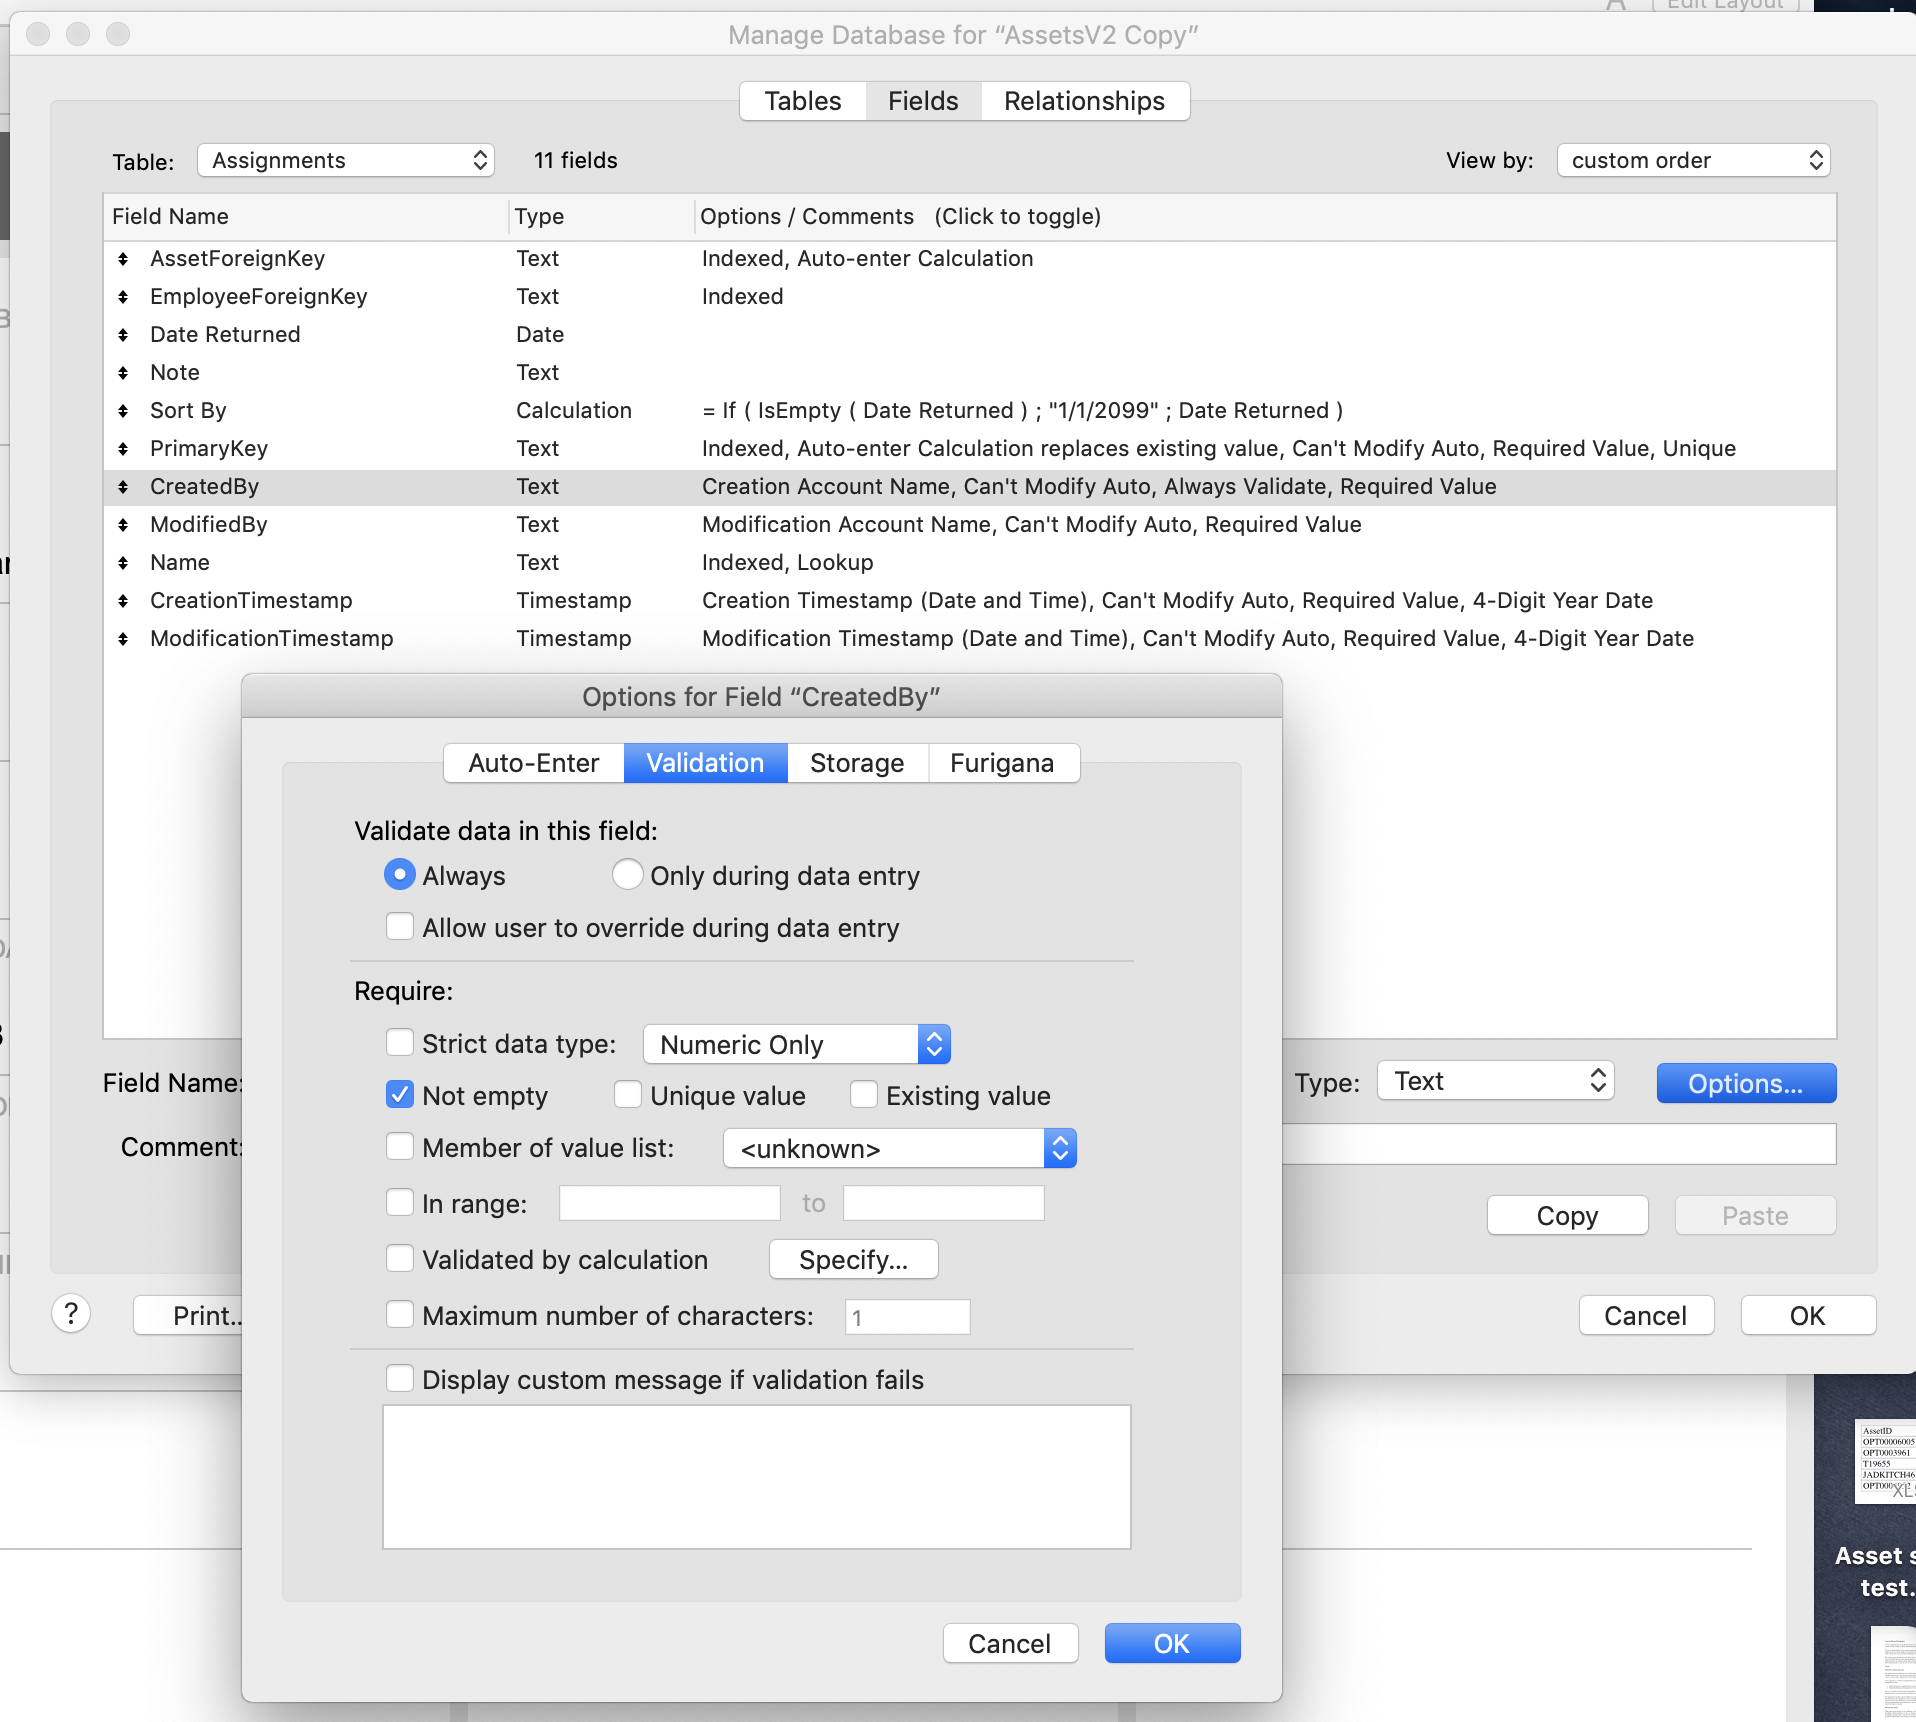Image resolution: width=1916 pixels, height=1722 pixels.
Task: Enable the In range checkbox
Action: 400,1203
